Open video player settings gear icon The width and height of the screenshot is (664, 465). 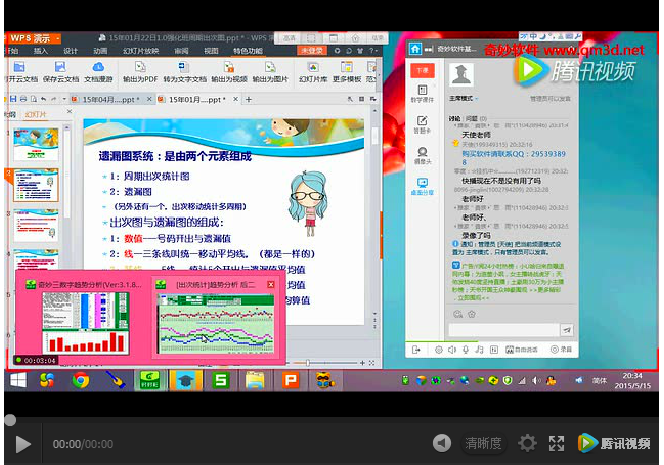[527, 443]
